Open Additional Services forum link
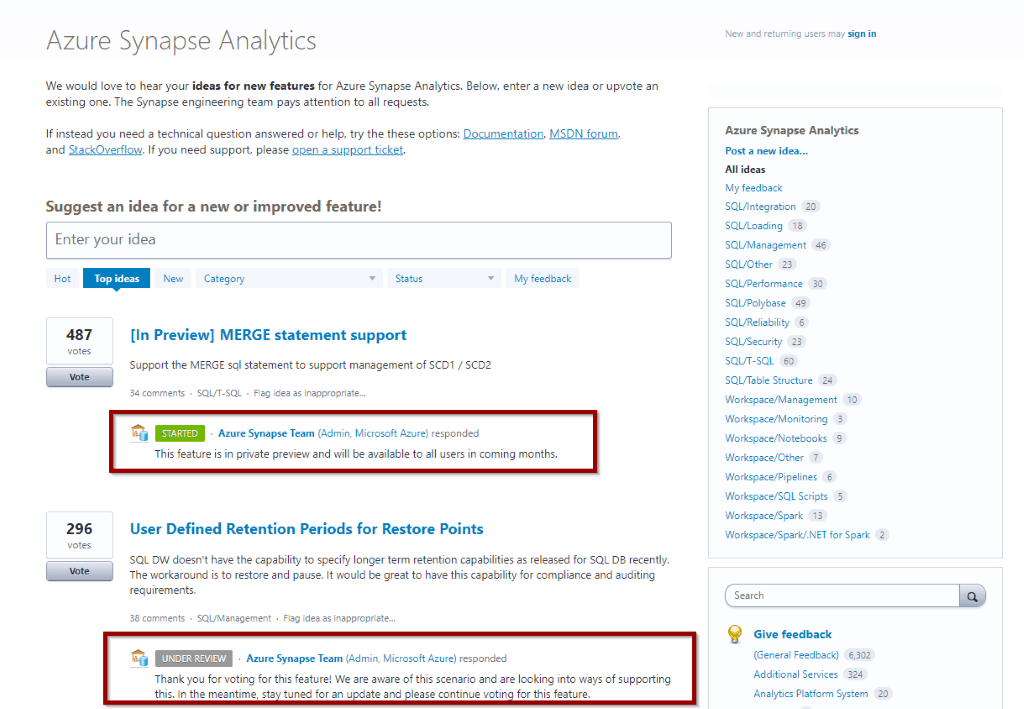The image size is (1024, 709). click(x=795, y=674)
